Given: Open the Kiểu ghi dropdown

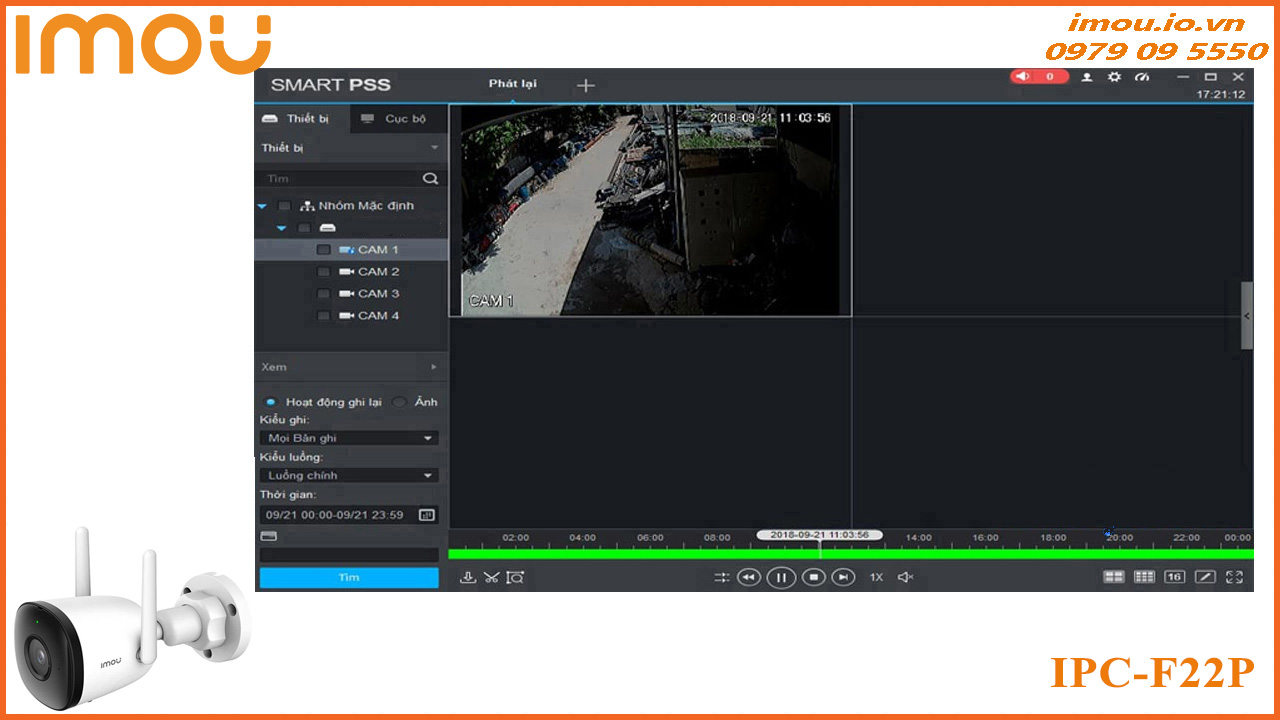Looking at the screenshot, I should click(348, 437).
